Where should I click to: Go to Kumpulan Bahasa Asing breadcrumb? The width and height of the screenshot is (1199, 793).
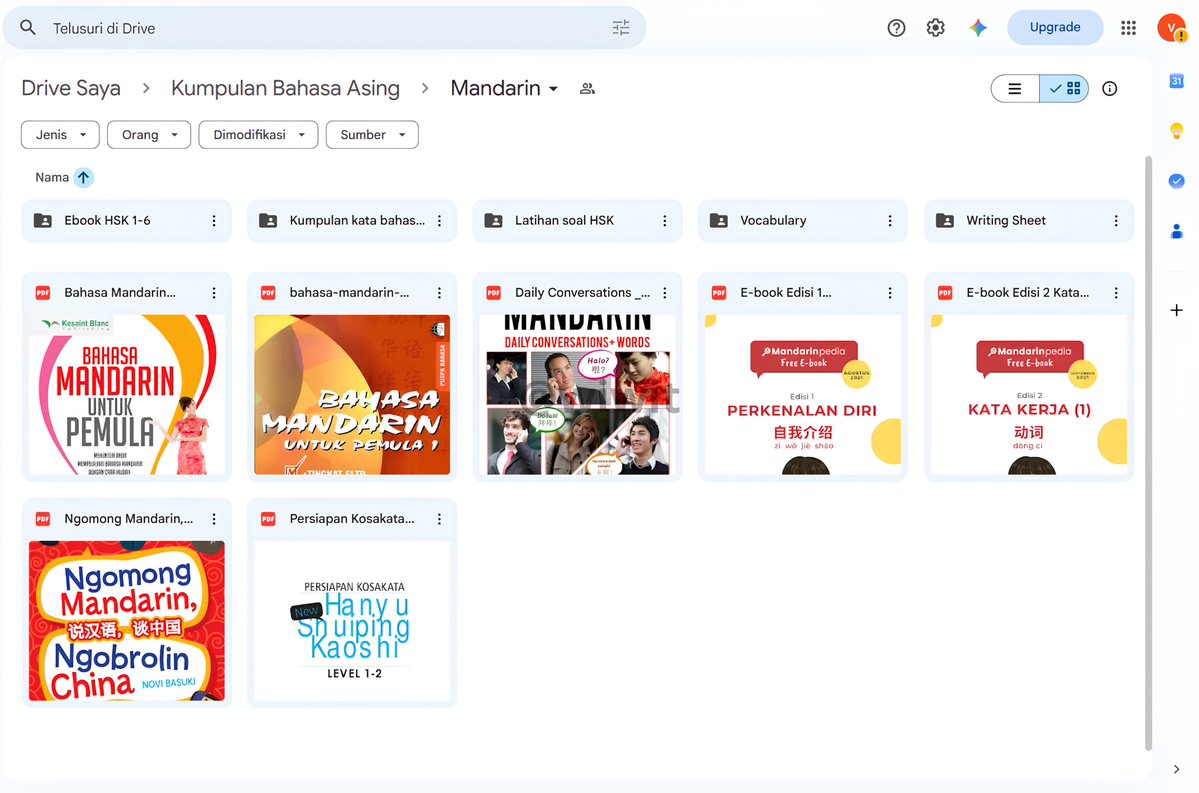tap(285, 89)
